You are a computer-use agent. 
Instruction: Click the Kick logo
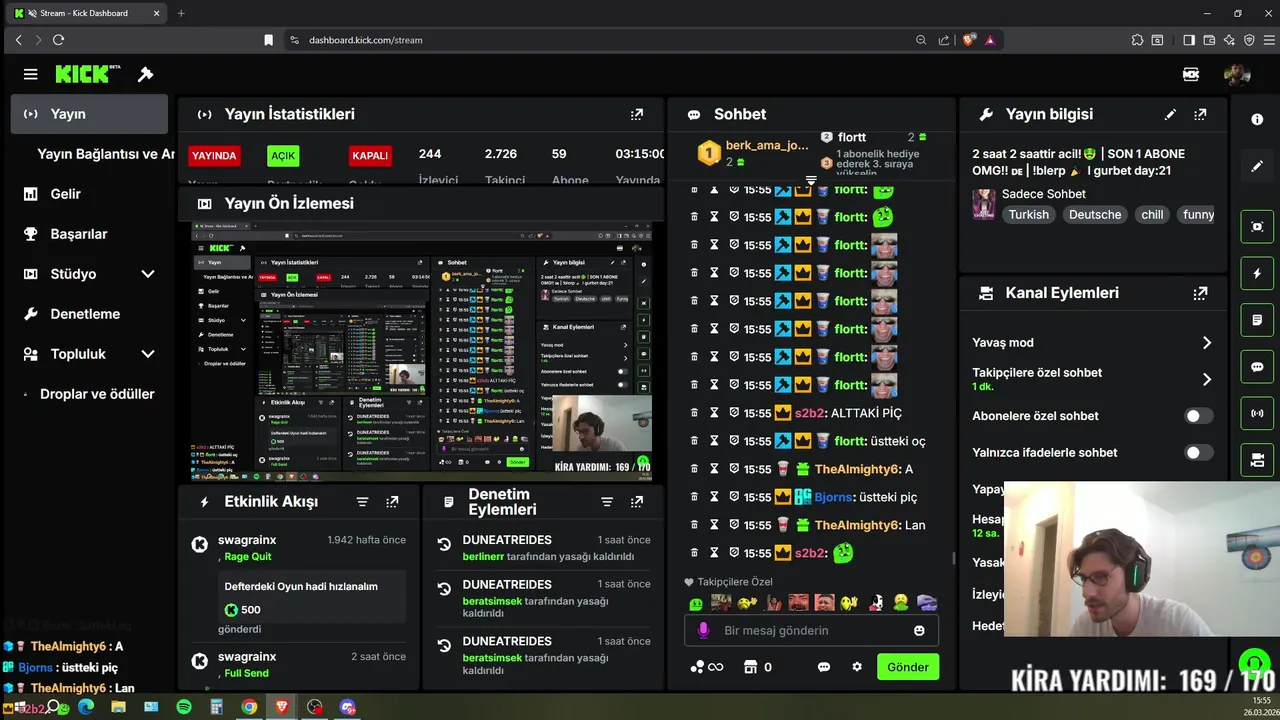[x=82, y=74]
